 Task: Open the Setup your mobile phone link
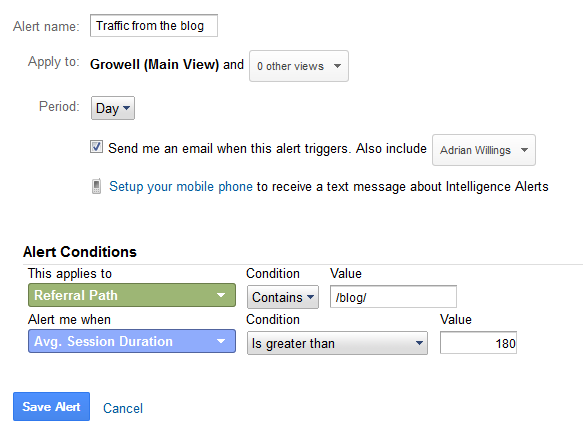181,186
